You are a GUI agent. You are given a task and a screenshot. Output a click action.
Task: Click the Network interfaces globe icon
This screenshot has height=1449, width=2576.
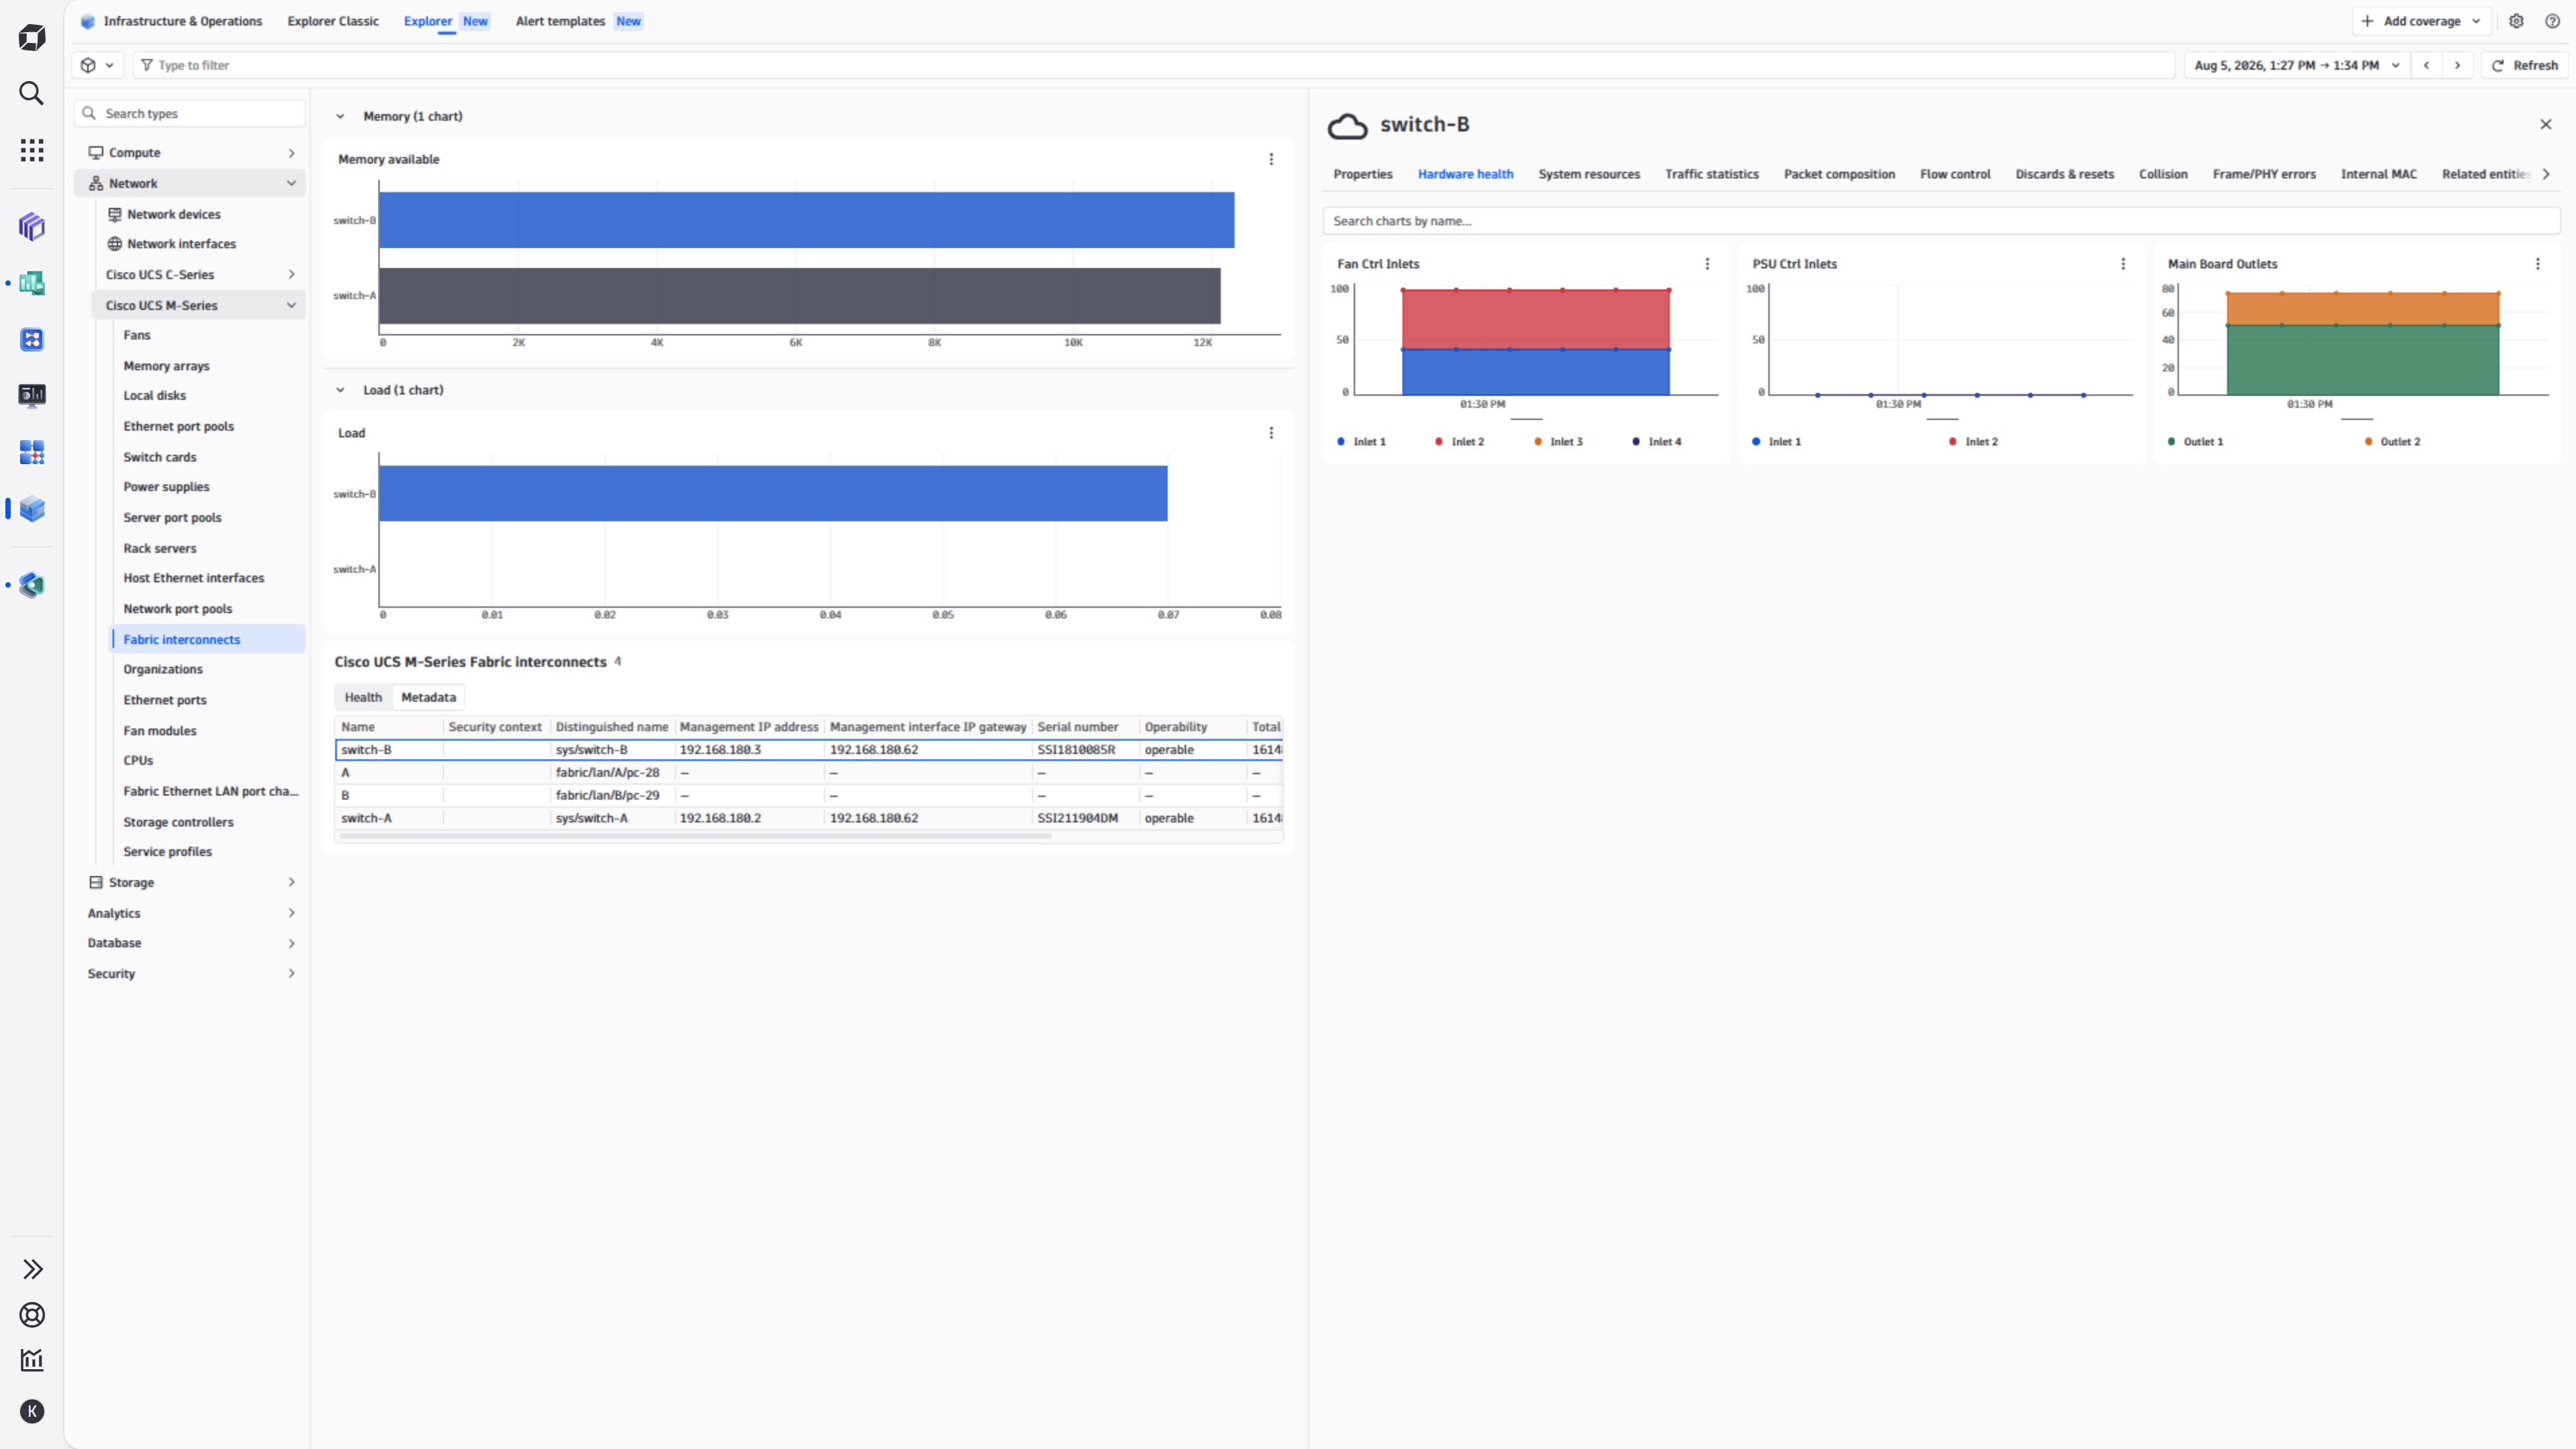(115, 244)
